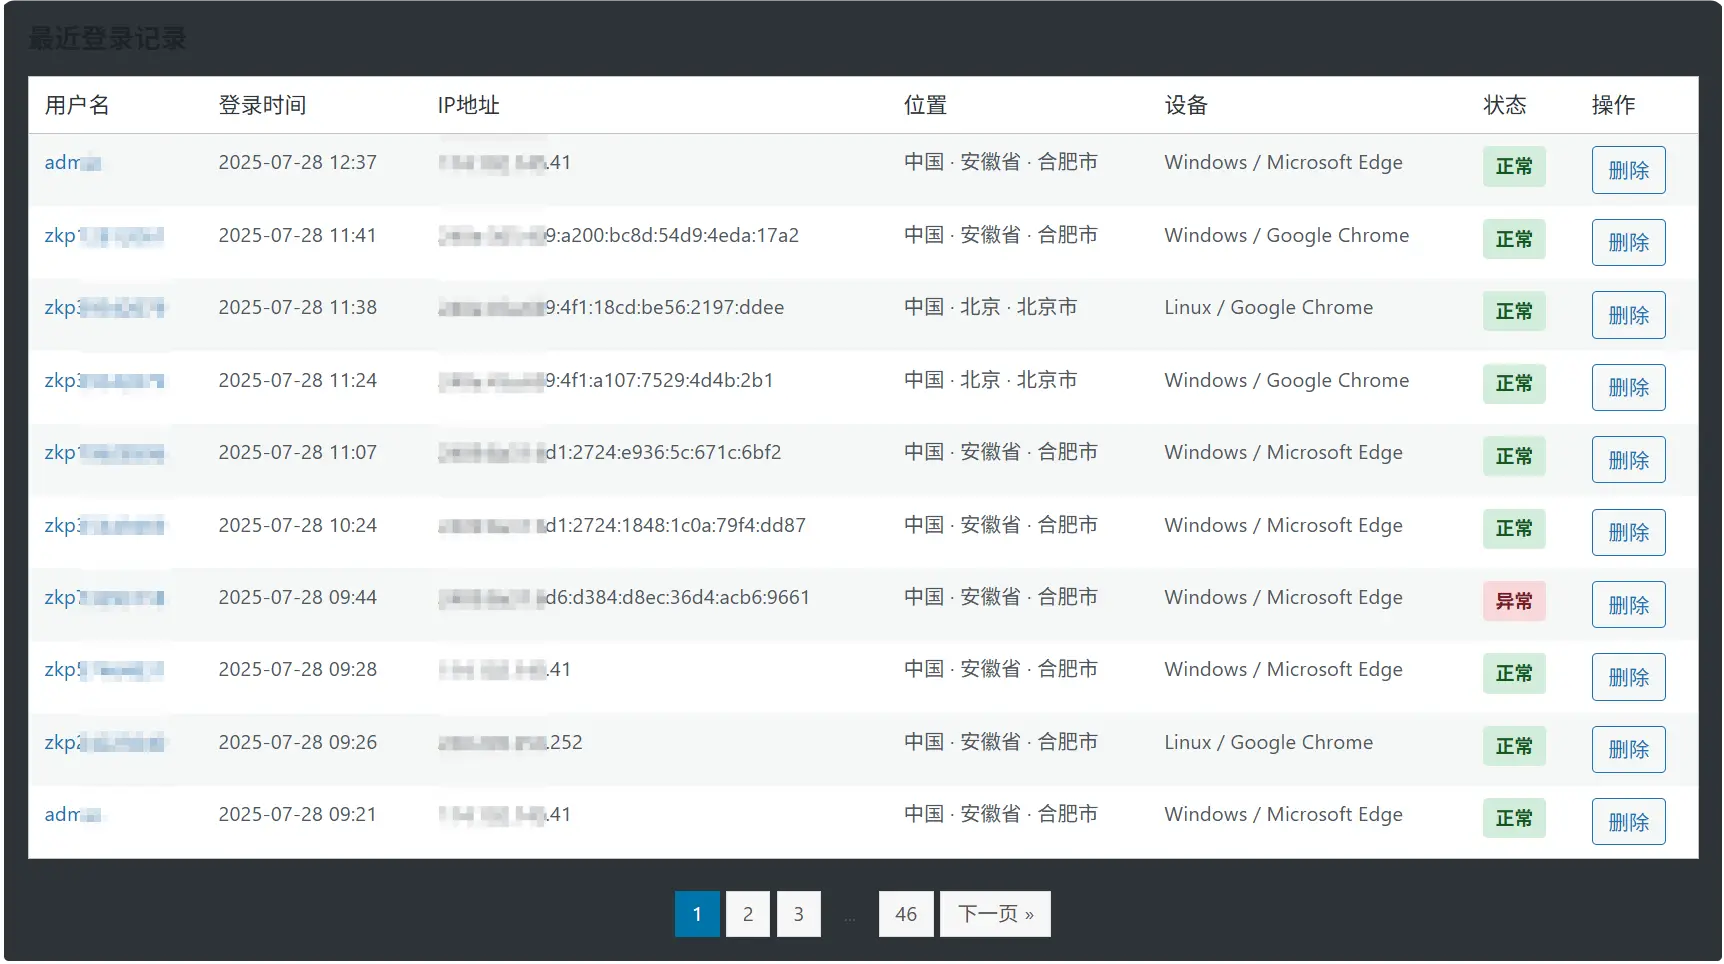Click the 登录时间 column header
The width and height of the screenshot is (1724, 964).
click(262, 105)
